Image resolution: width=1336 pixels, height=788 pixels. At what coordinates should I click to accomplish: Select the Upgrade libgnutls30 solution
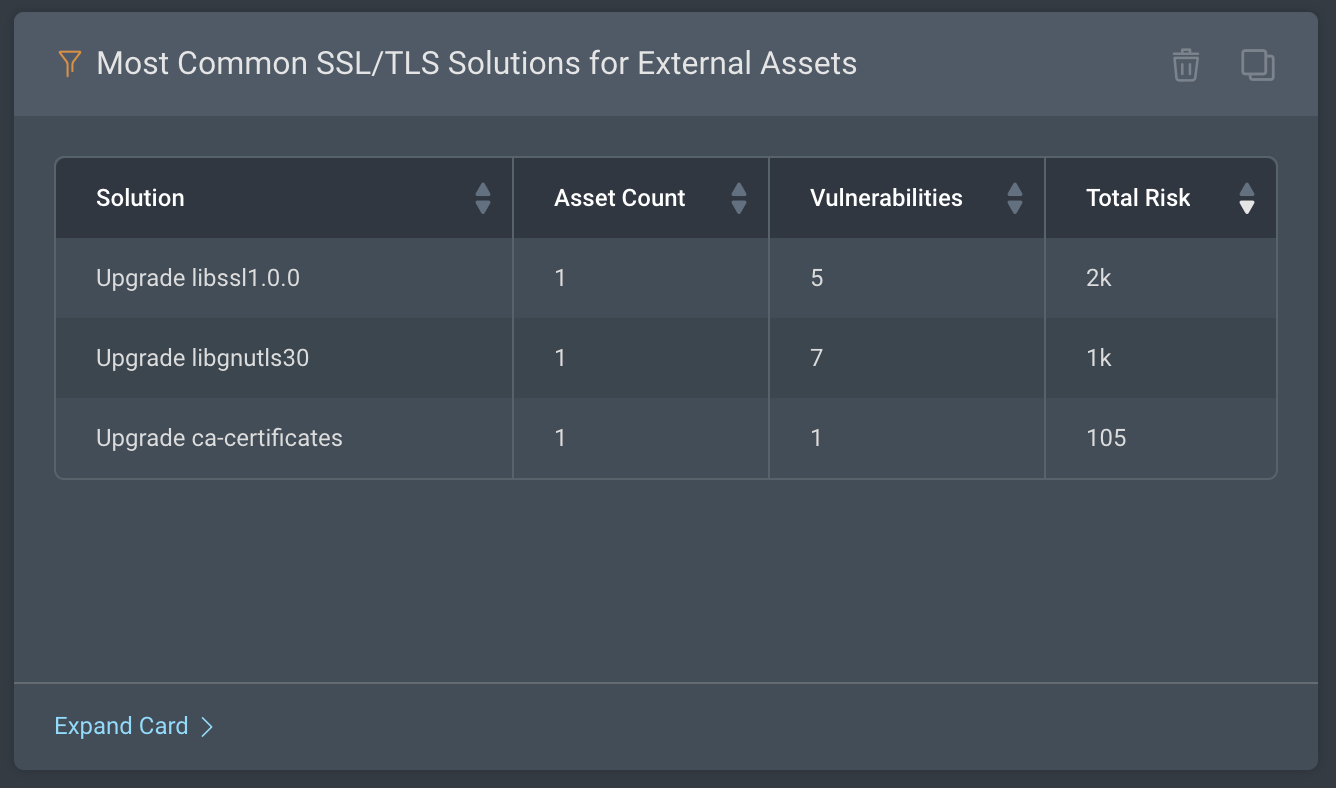202,358
